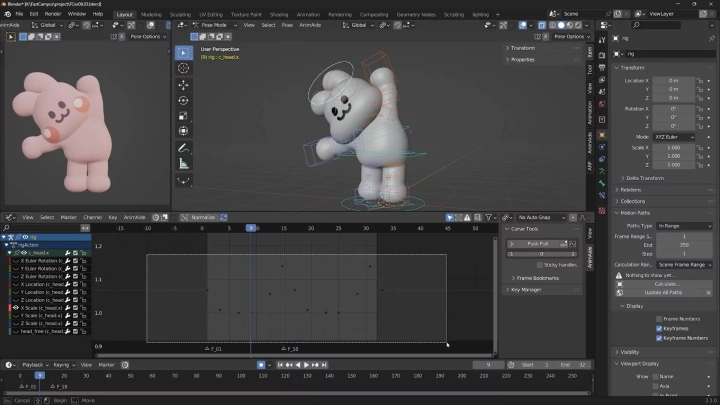Select the 3D Cursor tool

(x=183, y=68)
